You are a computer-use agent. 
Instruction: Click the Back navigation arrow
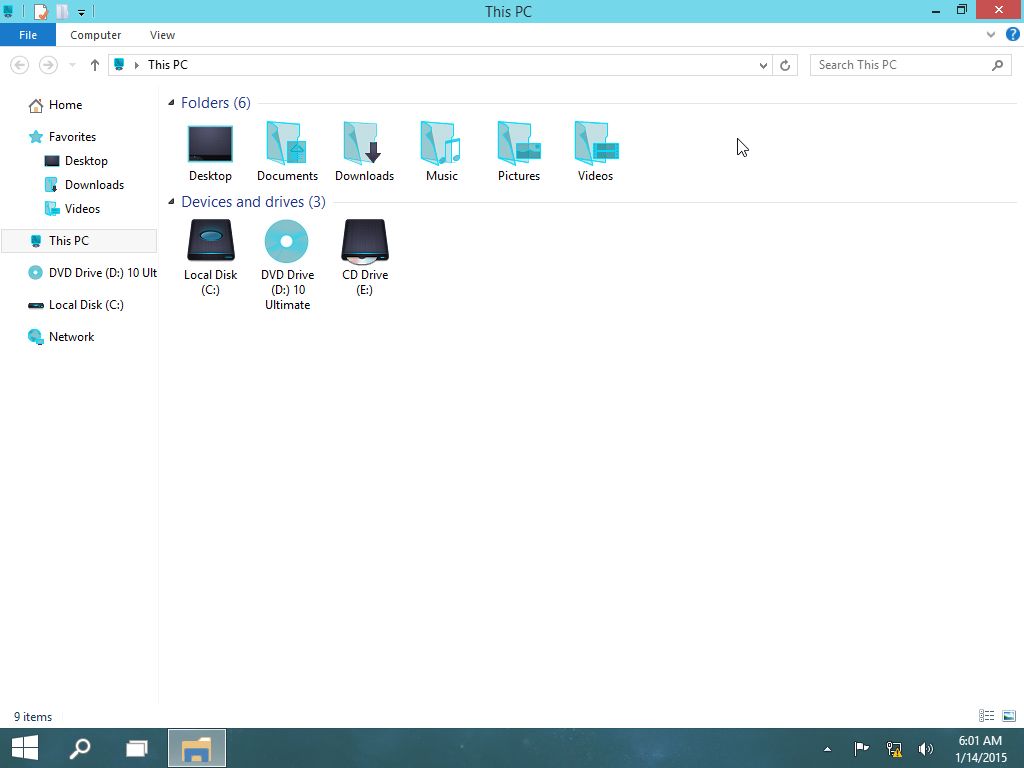click(x=20, y=65)
